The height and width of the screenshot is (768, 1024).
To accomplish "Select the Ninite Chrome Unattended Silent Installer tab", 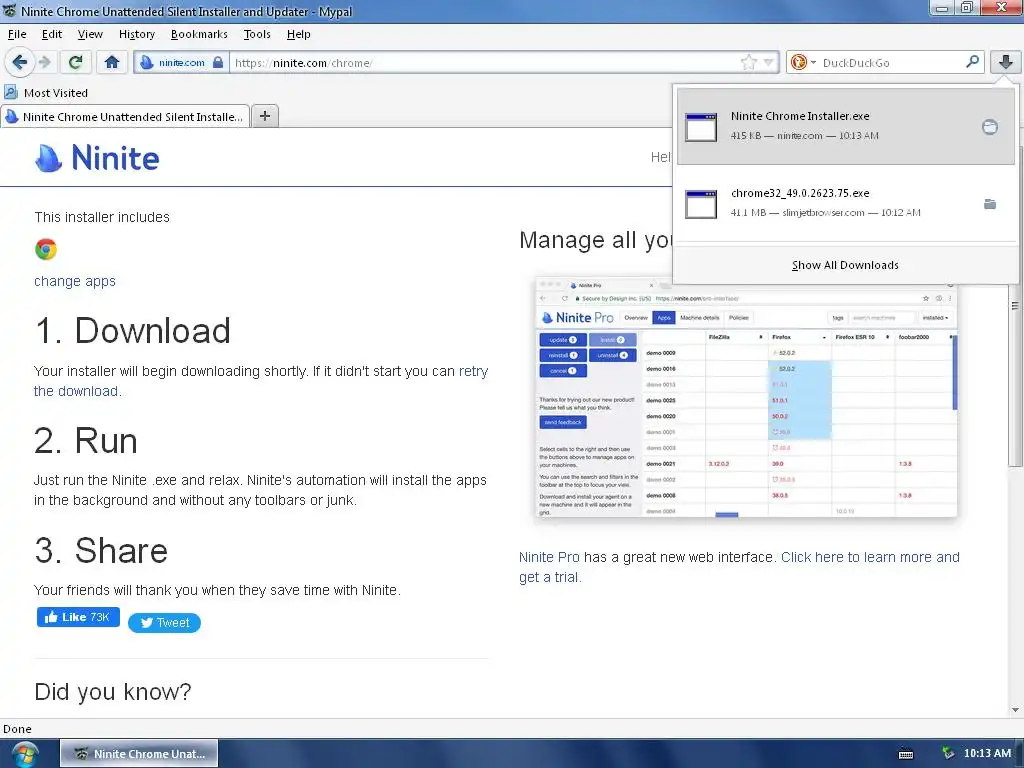I will pos(125,117).
